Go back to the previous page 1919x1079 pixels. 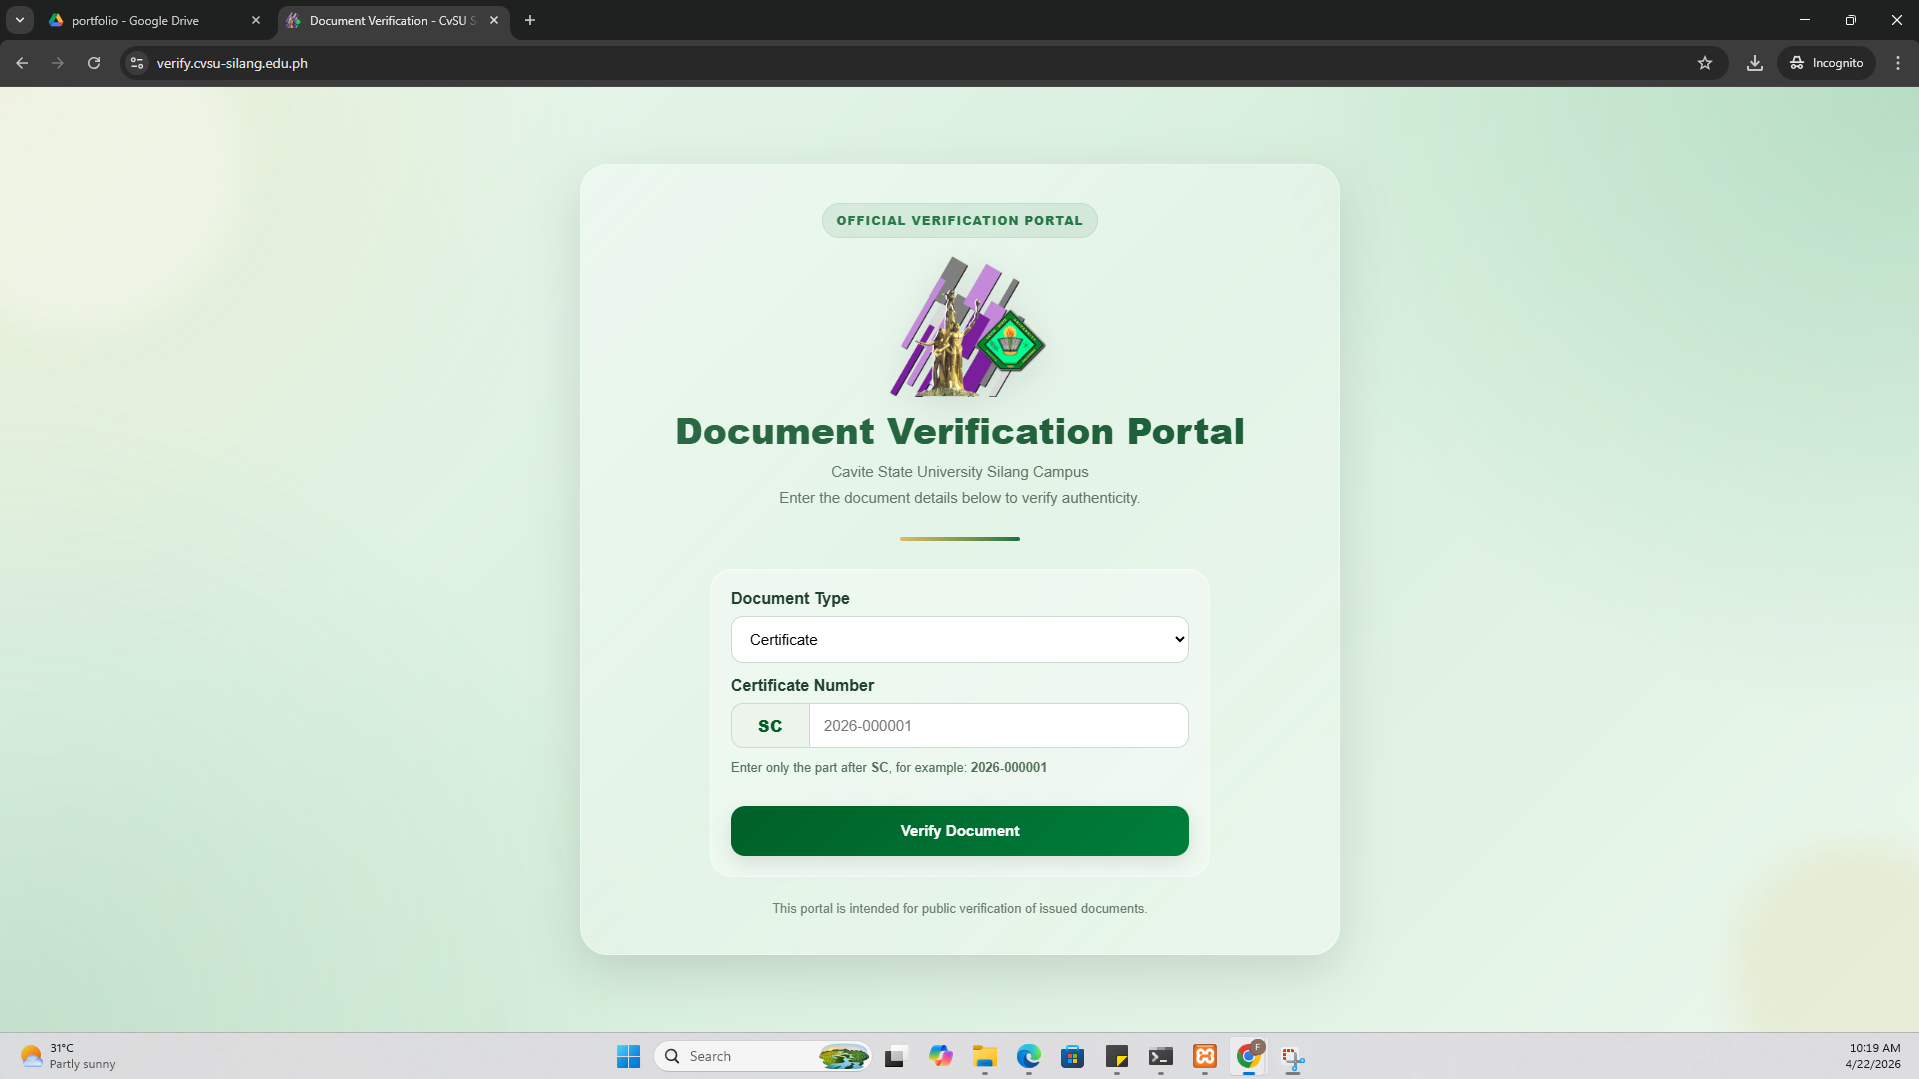point(22,63)
